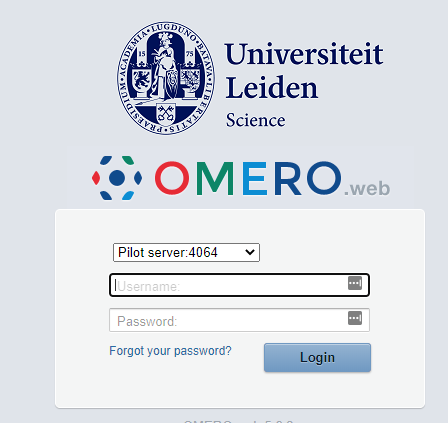The width and height of the screenshot is (448, 423).
Task: Click the Leiden word in the logo
Action: 272,87
